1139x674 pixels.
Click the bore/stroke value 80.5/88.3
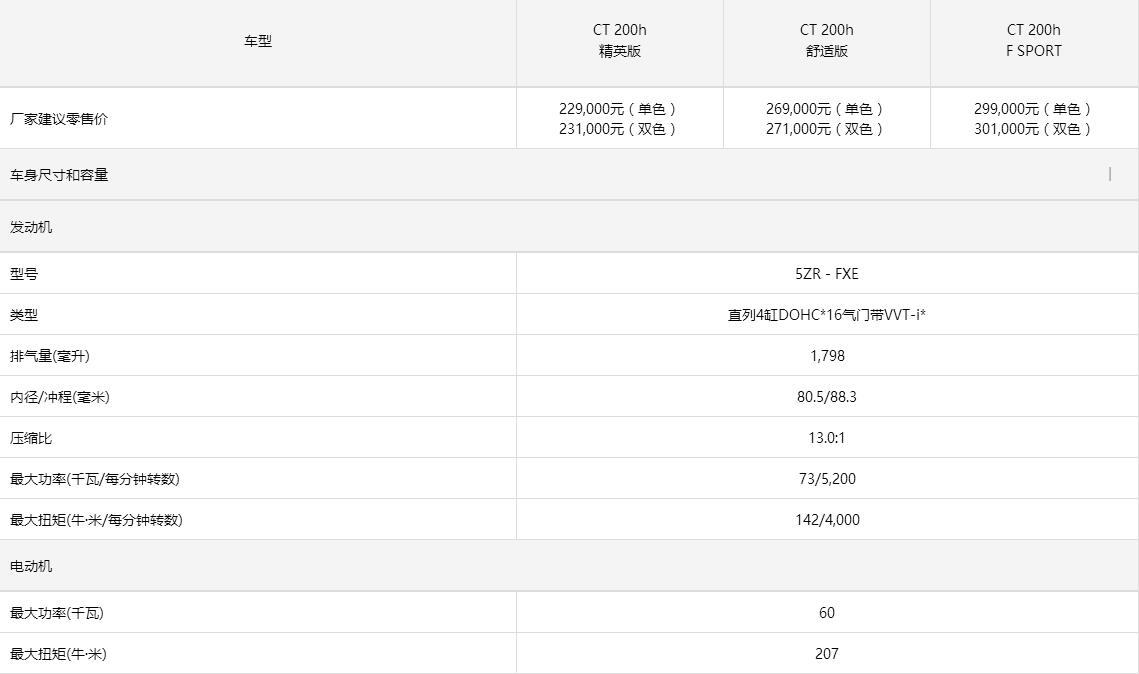coord(826,397)
